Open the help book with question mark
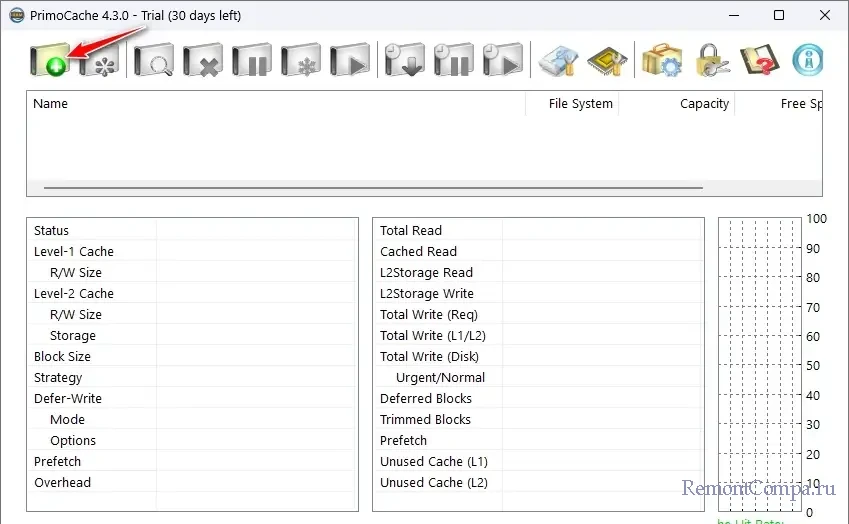Viewport: 849px width, 524px height. (759, 60)
